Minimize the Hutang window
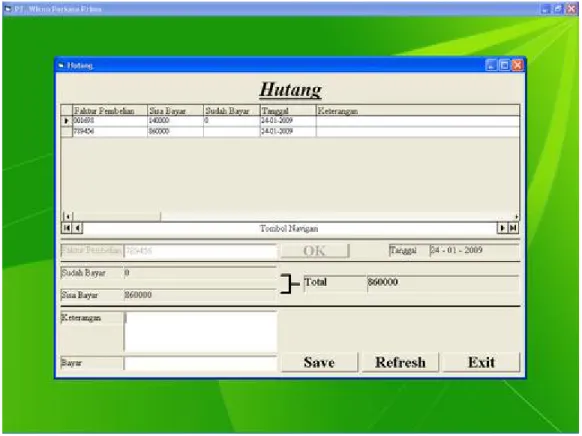This screenshot has height=436, width=582. (491, 65)
